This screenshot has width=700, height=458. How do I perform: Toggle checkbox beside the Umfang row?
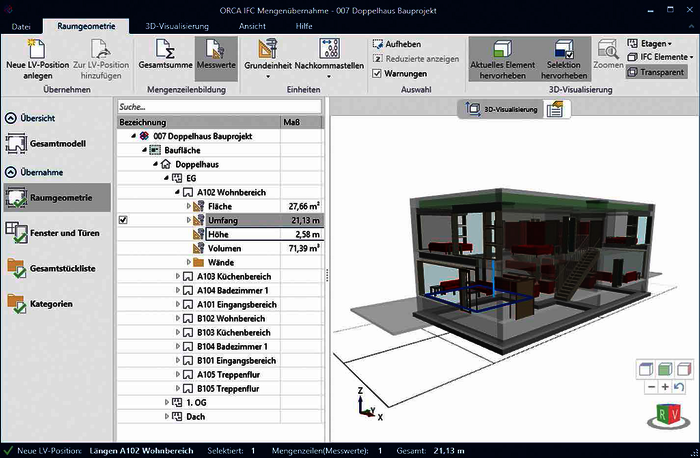pos(123,220)
